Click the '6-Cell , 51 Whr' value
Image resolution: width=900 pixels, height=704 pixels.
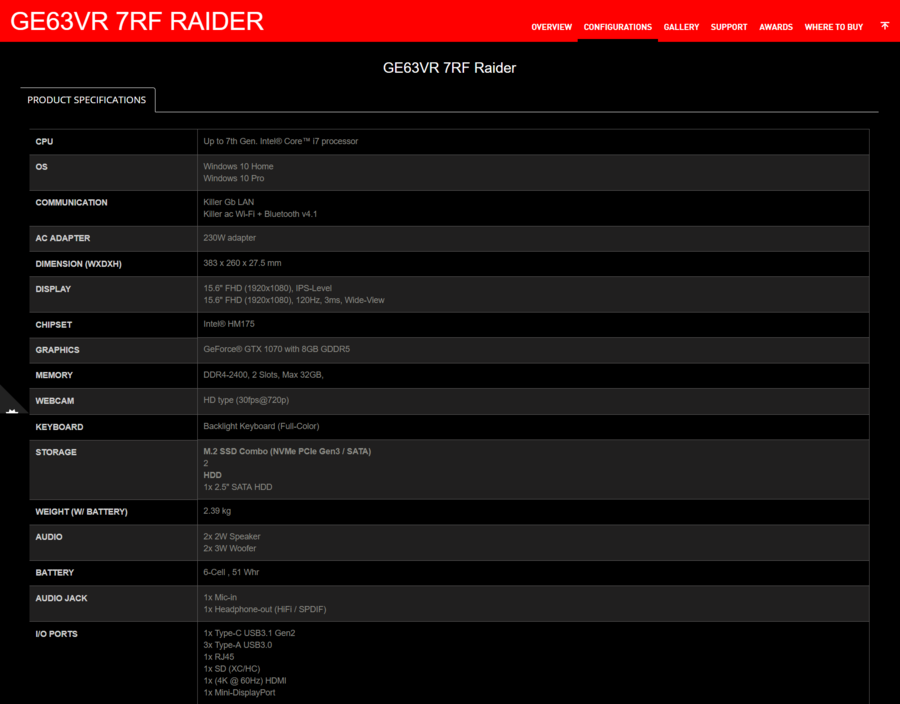pos(231,572)
